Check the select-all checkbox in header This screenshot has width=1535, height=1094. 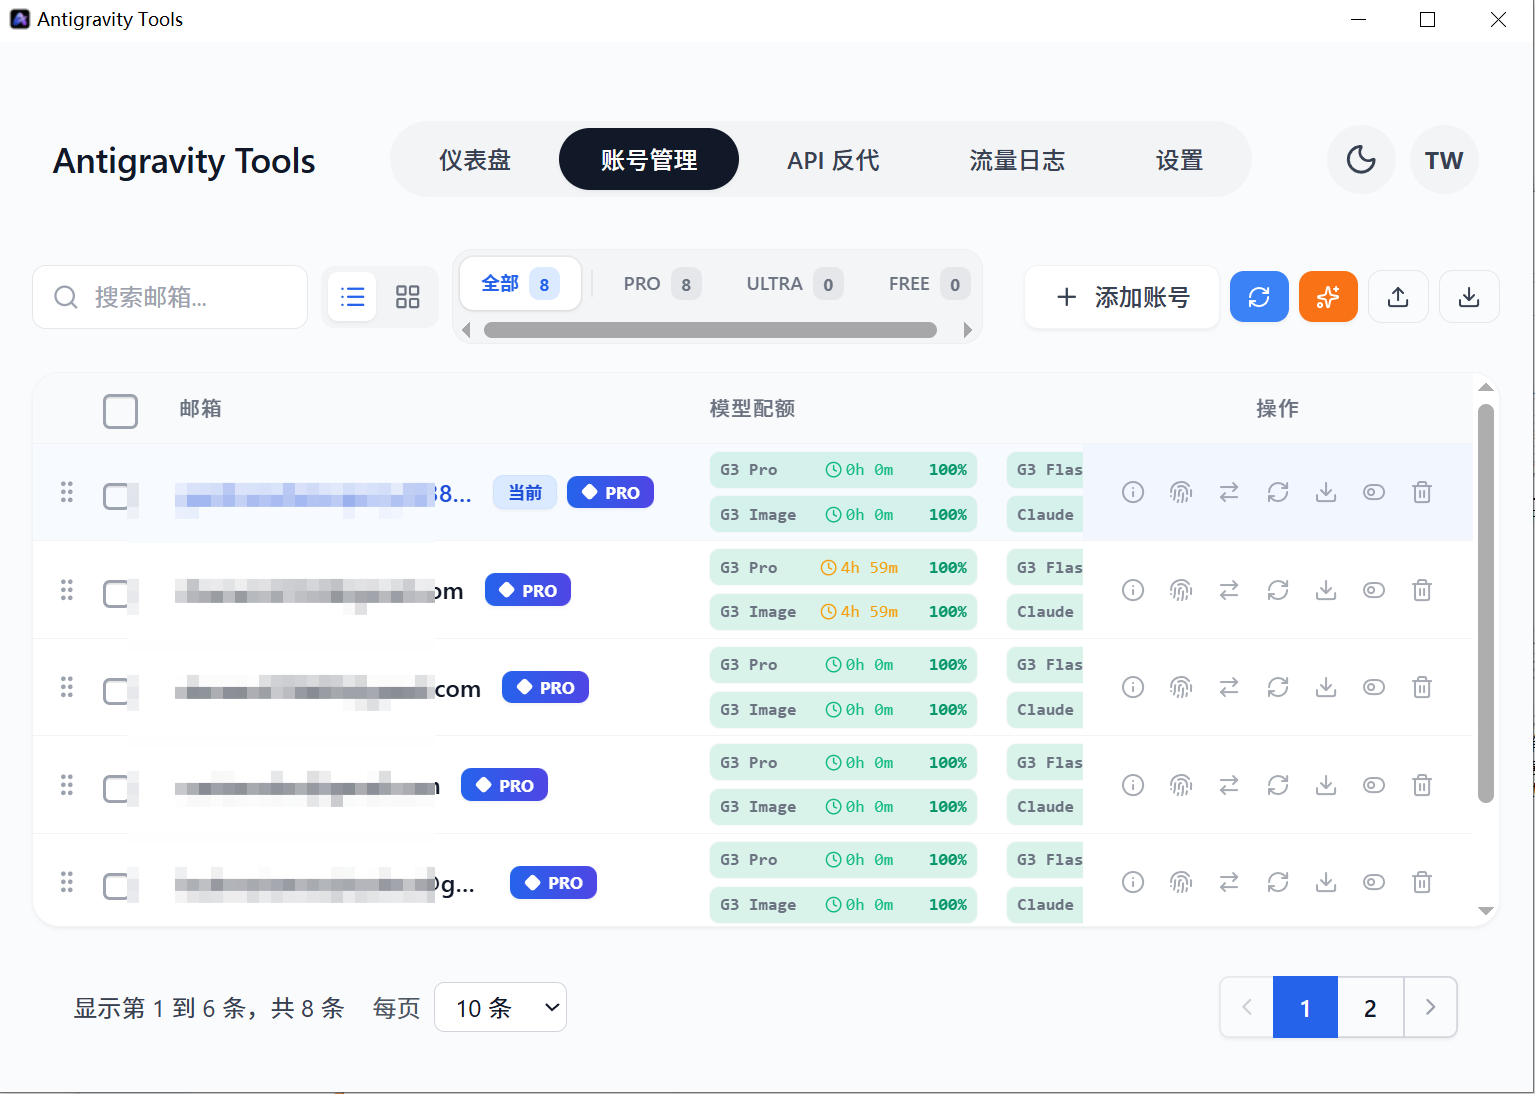(120, 411)
